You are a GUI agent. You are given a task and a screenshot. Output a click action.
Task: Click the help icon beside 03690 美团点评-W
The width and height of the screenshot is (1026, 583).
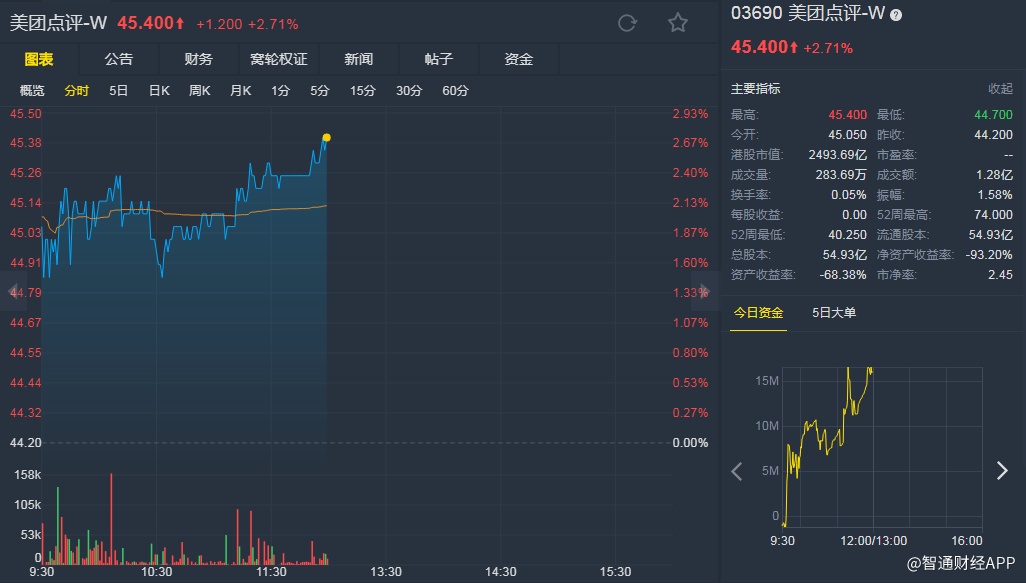click(x=896, y=15)
